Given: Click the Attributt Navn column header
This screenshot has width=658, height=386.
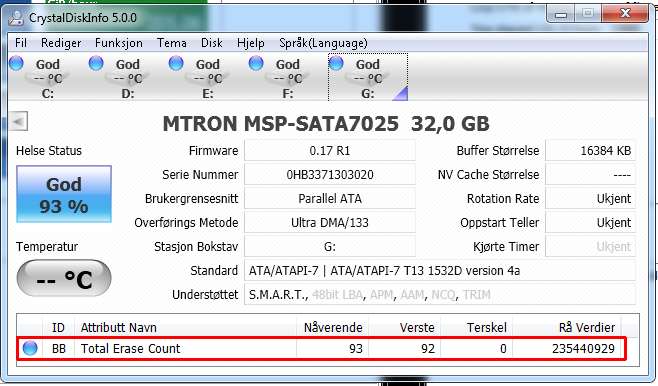Looking at the screenshot, I should (x=185, y=327).
